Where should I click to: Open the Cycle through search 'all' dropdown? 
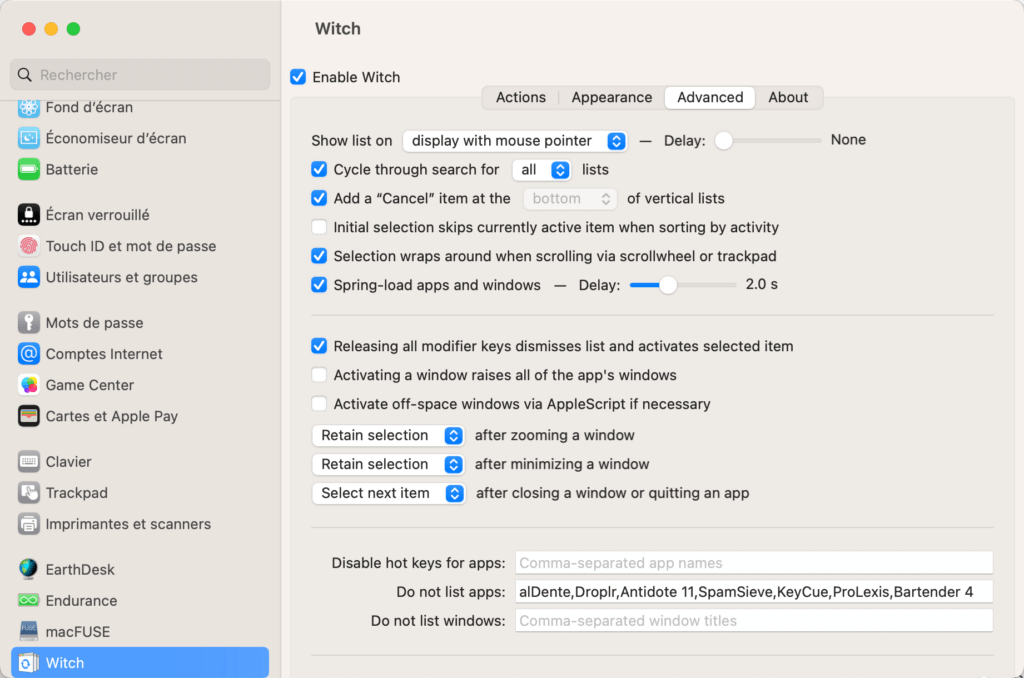coord(543,170)
